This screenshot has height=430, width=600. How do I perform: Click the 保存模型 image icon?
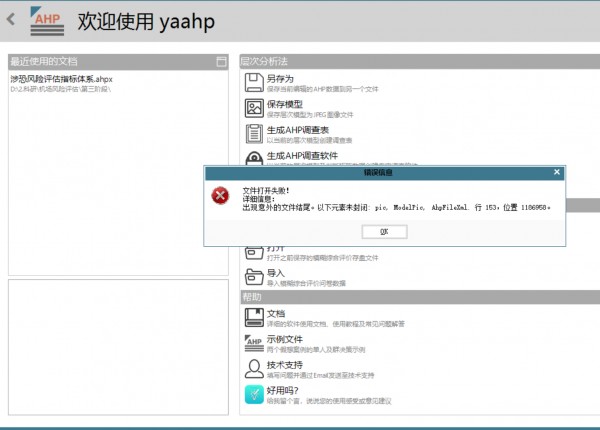tap(254, 108)
